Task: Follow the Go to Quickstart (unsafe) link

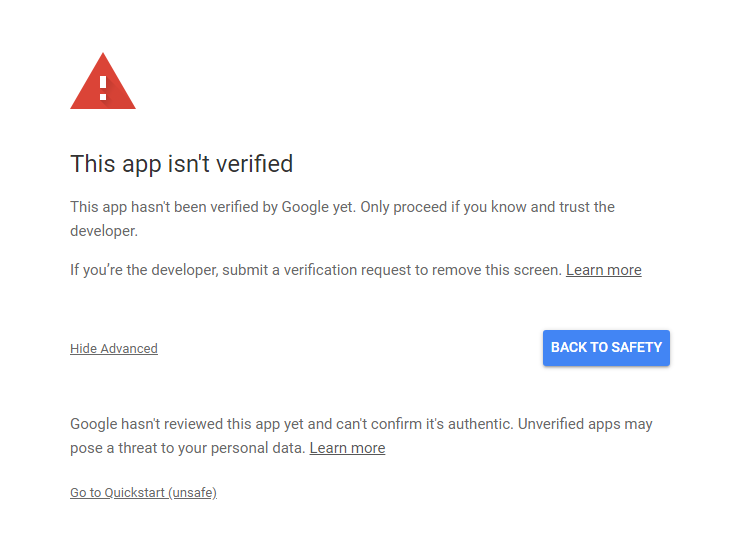Action: tap(143, 493)
